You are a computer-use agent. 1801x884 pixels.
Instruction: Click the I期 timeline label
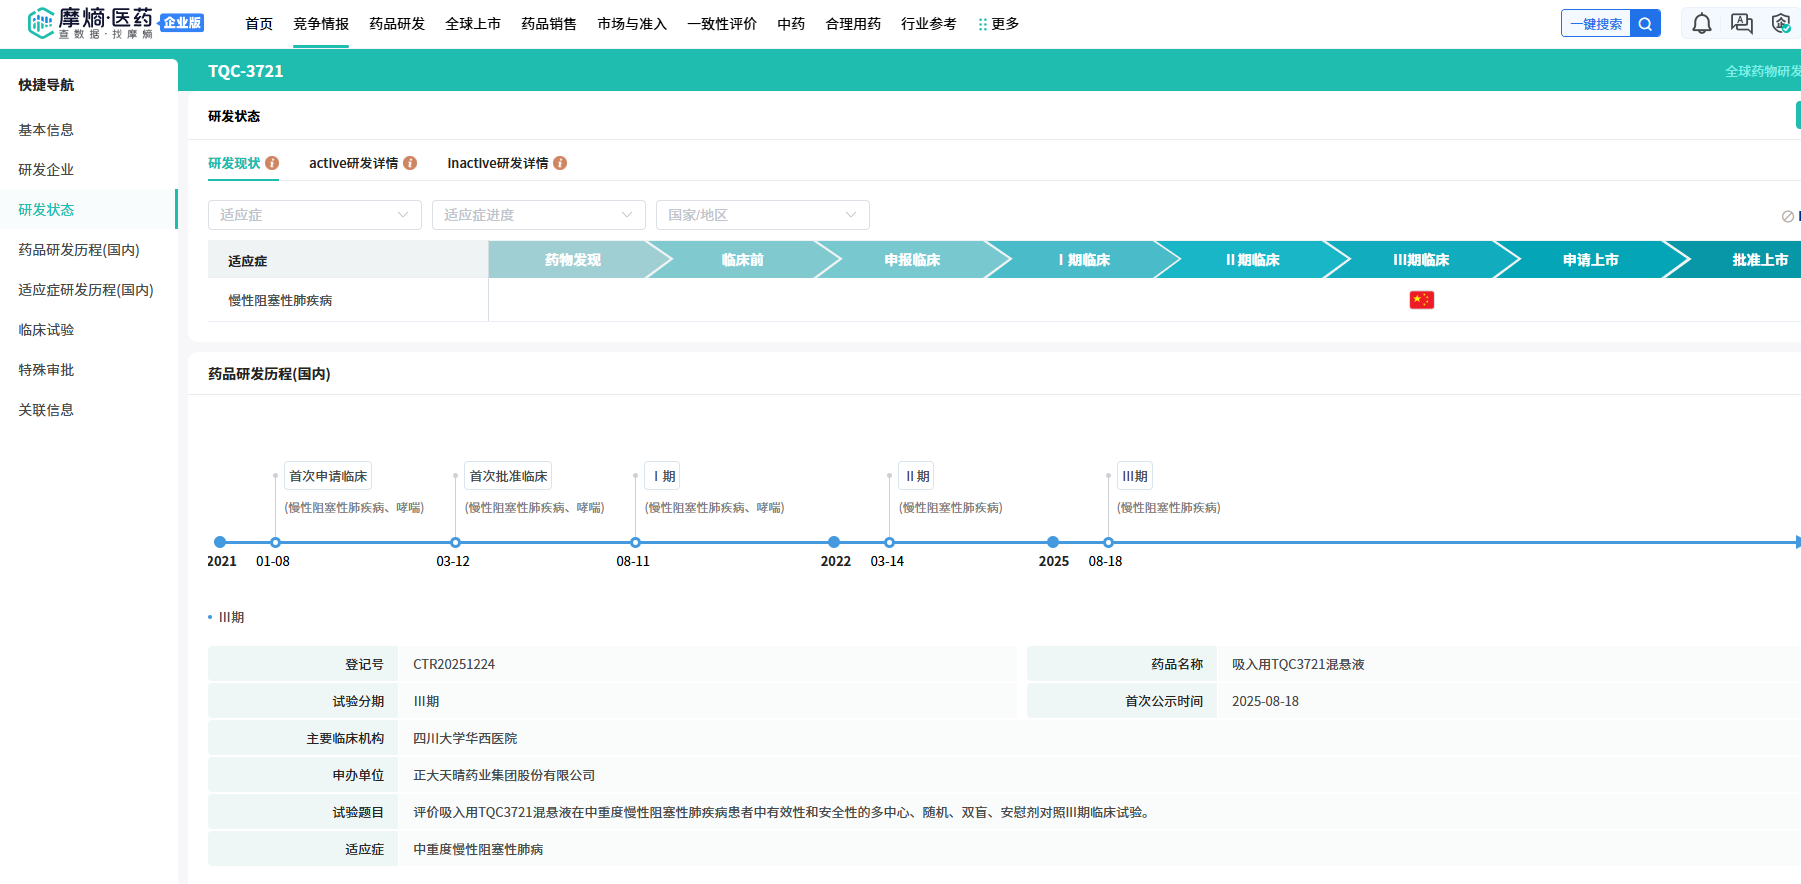click(663, 476)
